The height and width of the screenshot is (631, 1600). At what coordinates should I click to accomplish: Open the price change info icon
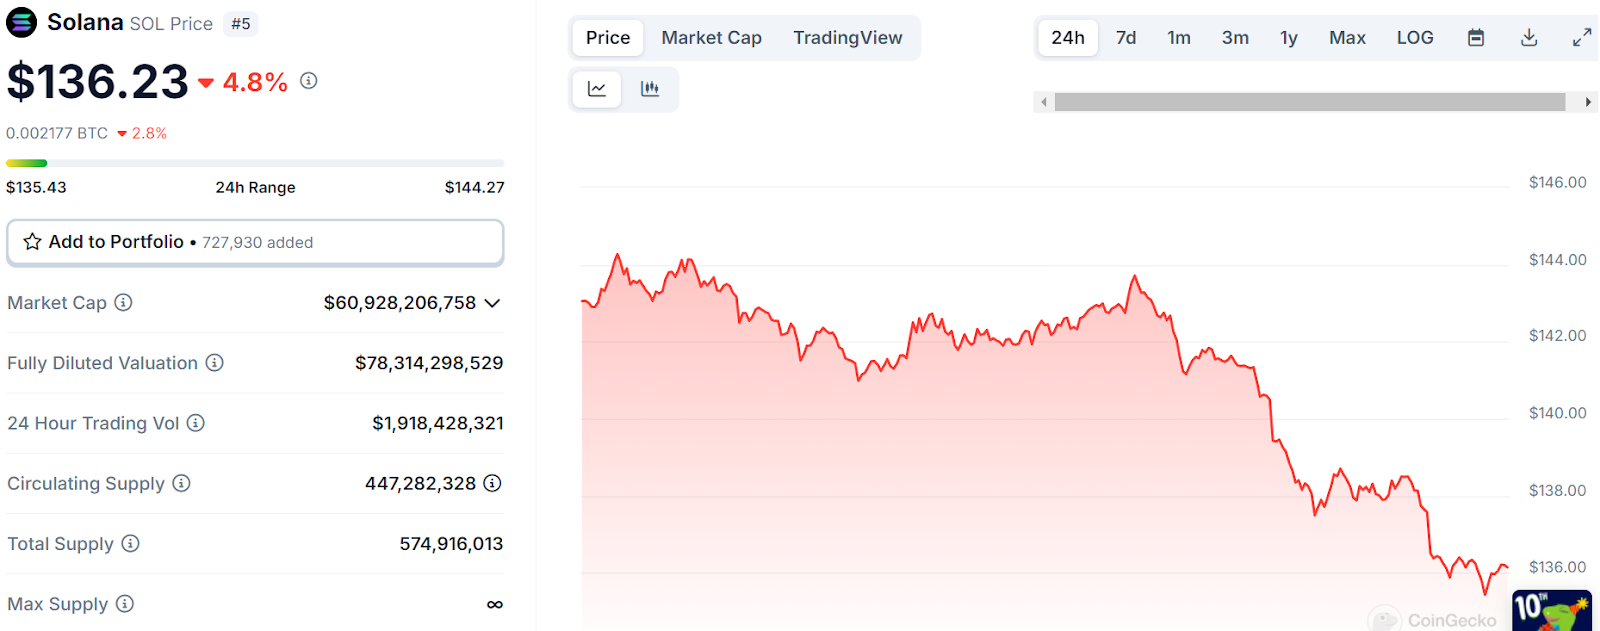point(307,81)
